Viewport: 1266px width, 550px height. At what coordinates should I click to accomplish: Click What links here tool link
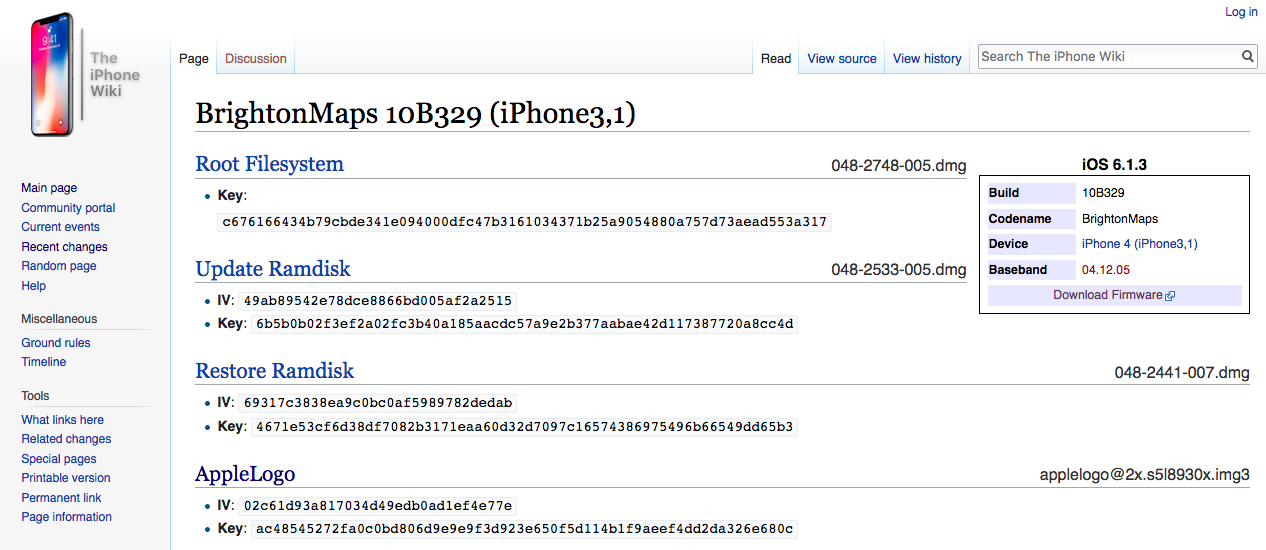coord(62,420)
